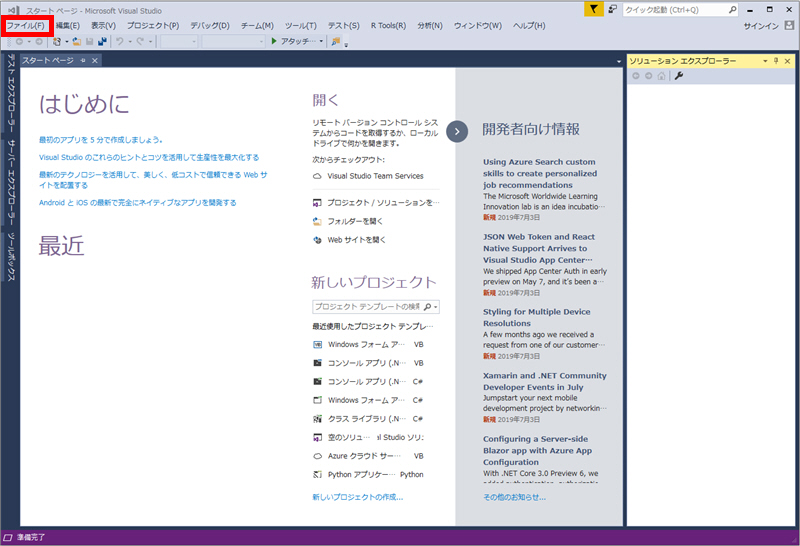
Task: Open Visual Studio Team Services checkout link
Action: pos(375,176)
